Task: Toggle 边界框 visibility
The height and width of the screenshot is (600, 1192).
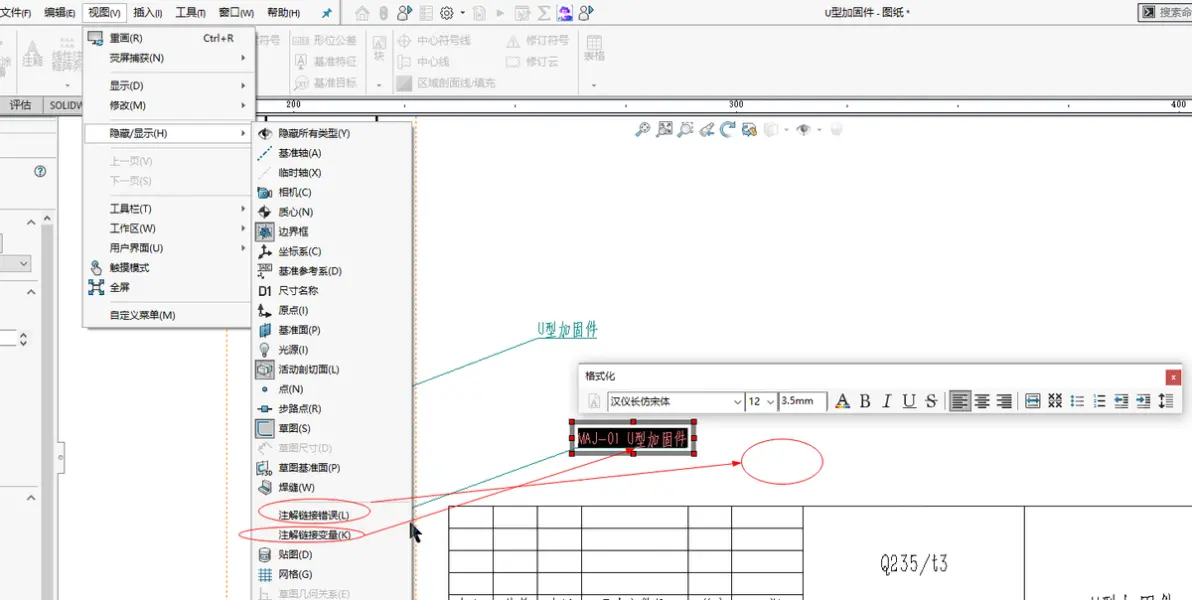Action: [x=332, y=231]
